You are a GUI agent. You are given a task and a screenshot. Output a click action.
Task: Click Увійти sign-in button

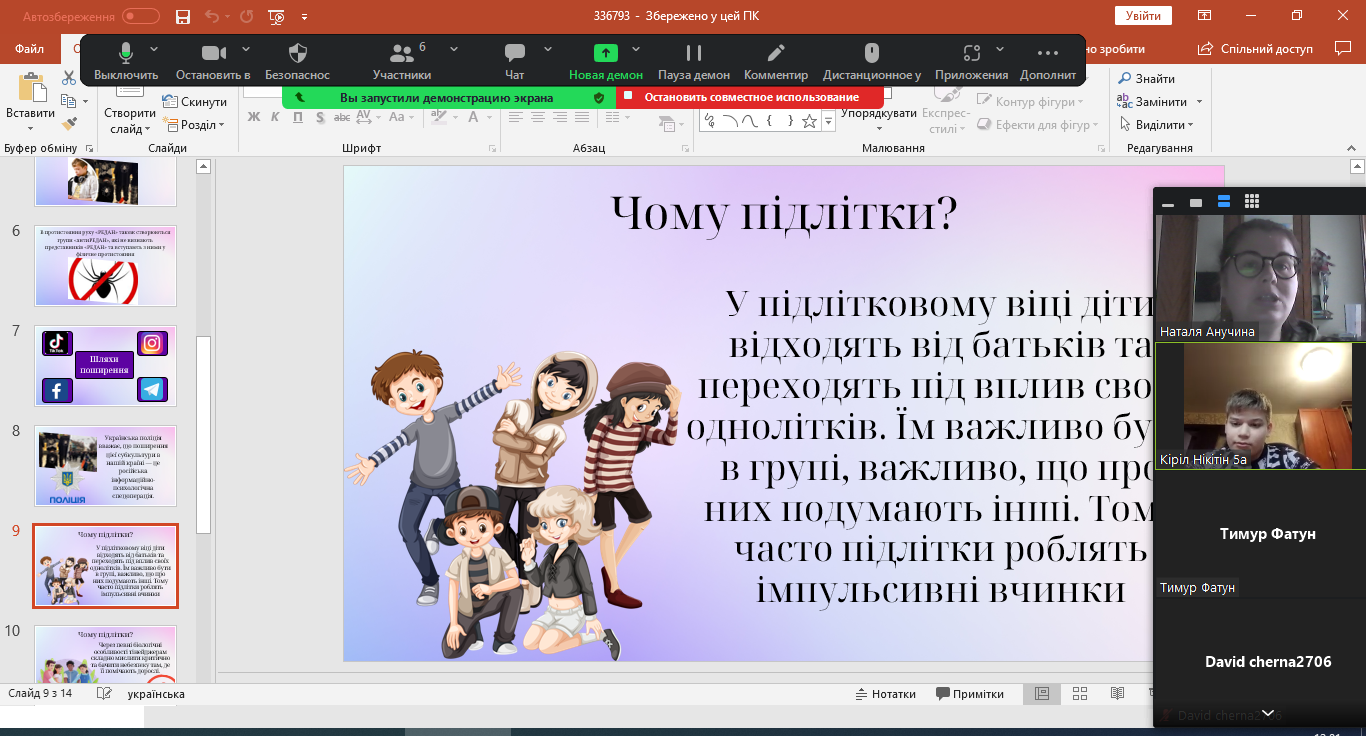[1142, 16]
